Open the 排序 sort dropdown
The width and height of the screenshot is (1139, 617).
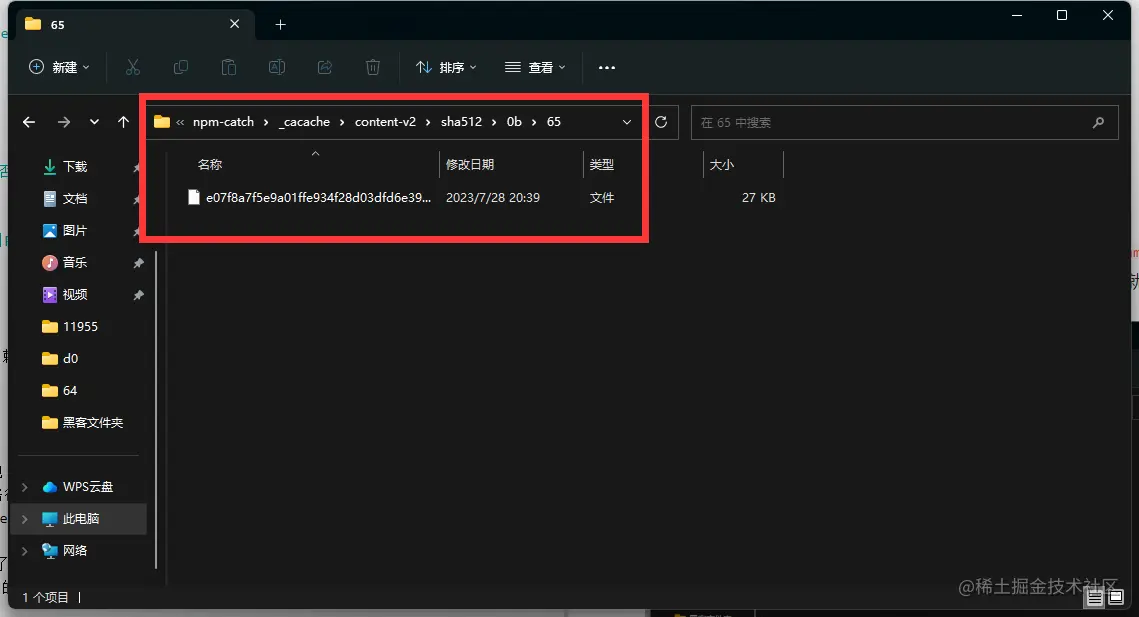(446, 67)
